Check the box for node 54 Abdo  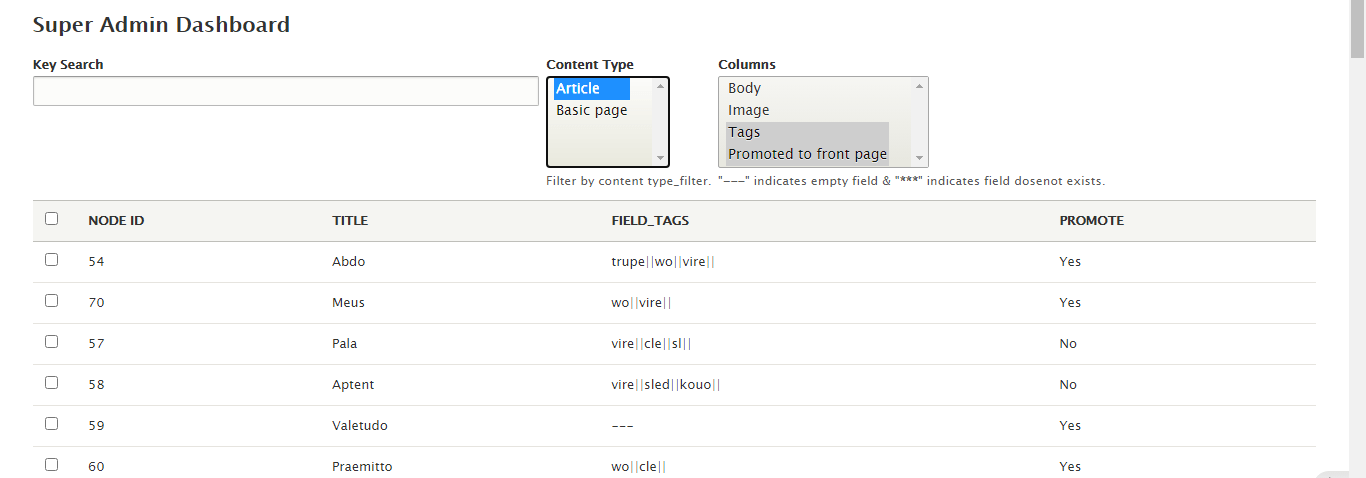coord(52,260)
